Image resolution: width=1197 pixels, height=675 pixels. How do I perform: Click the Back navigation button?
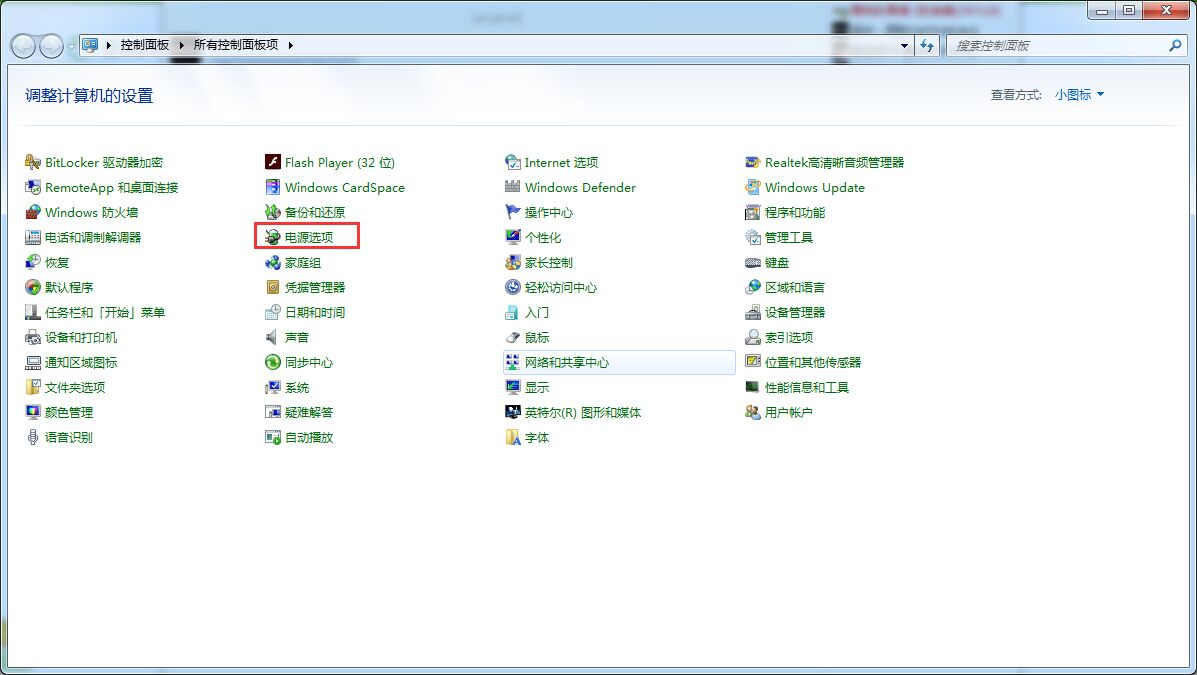(23, 47)
